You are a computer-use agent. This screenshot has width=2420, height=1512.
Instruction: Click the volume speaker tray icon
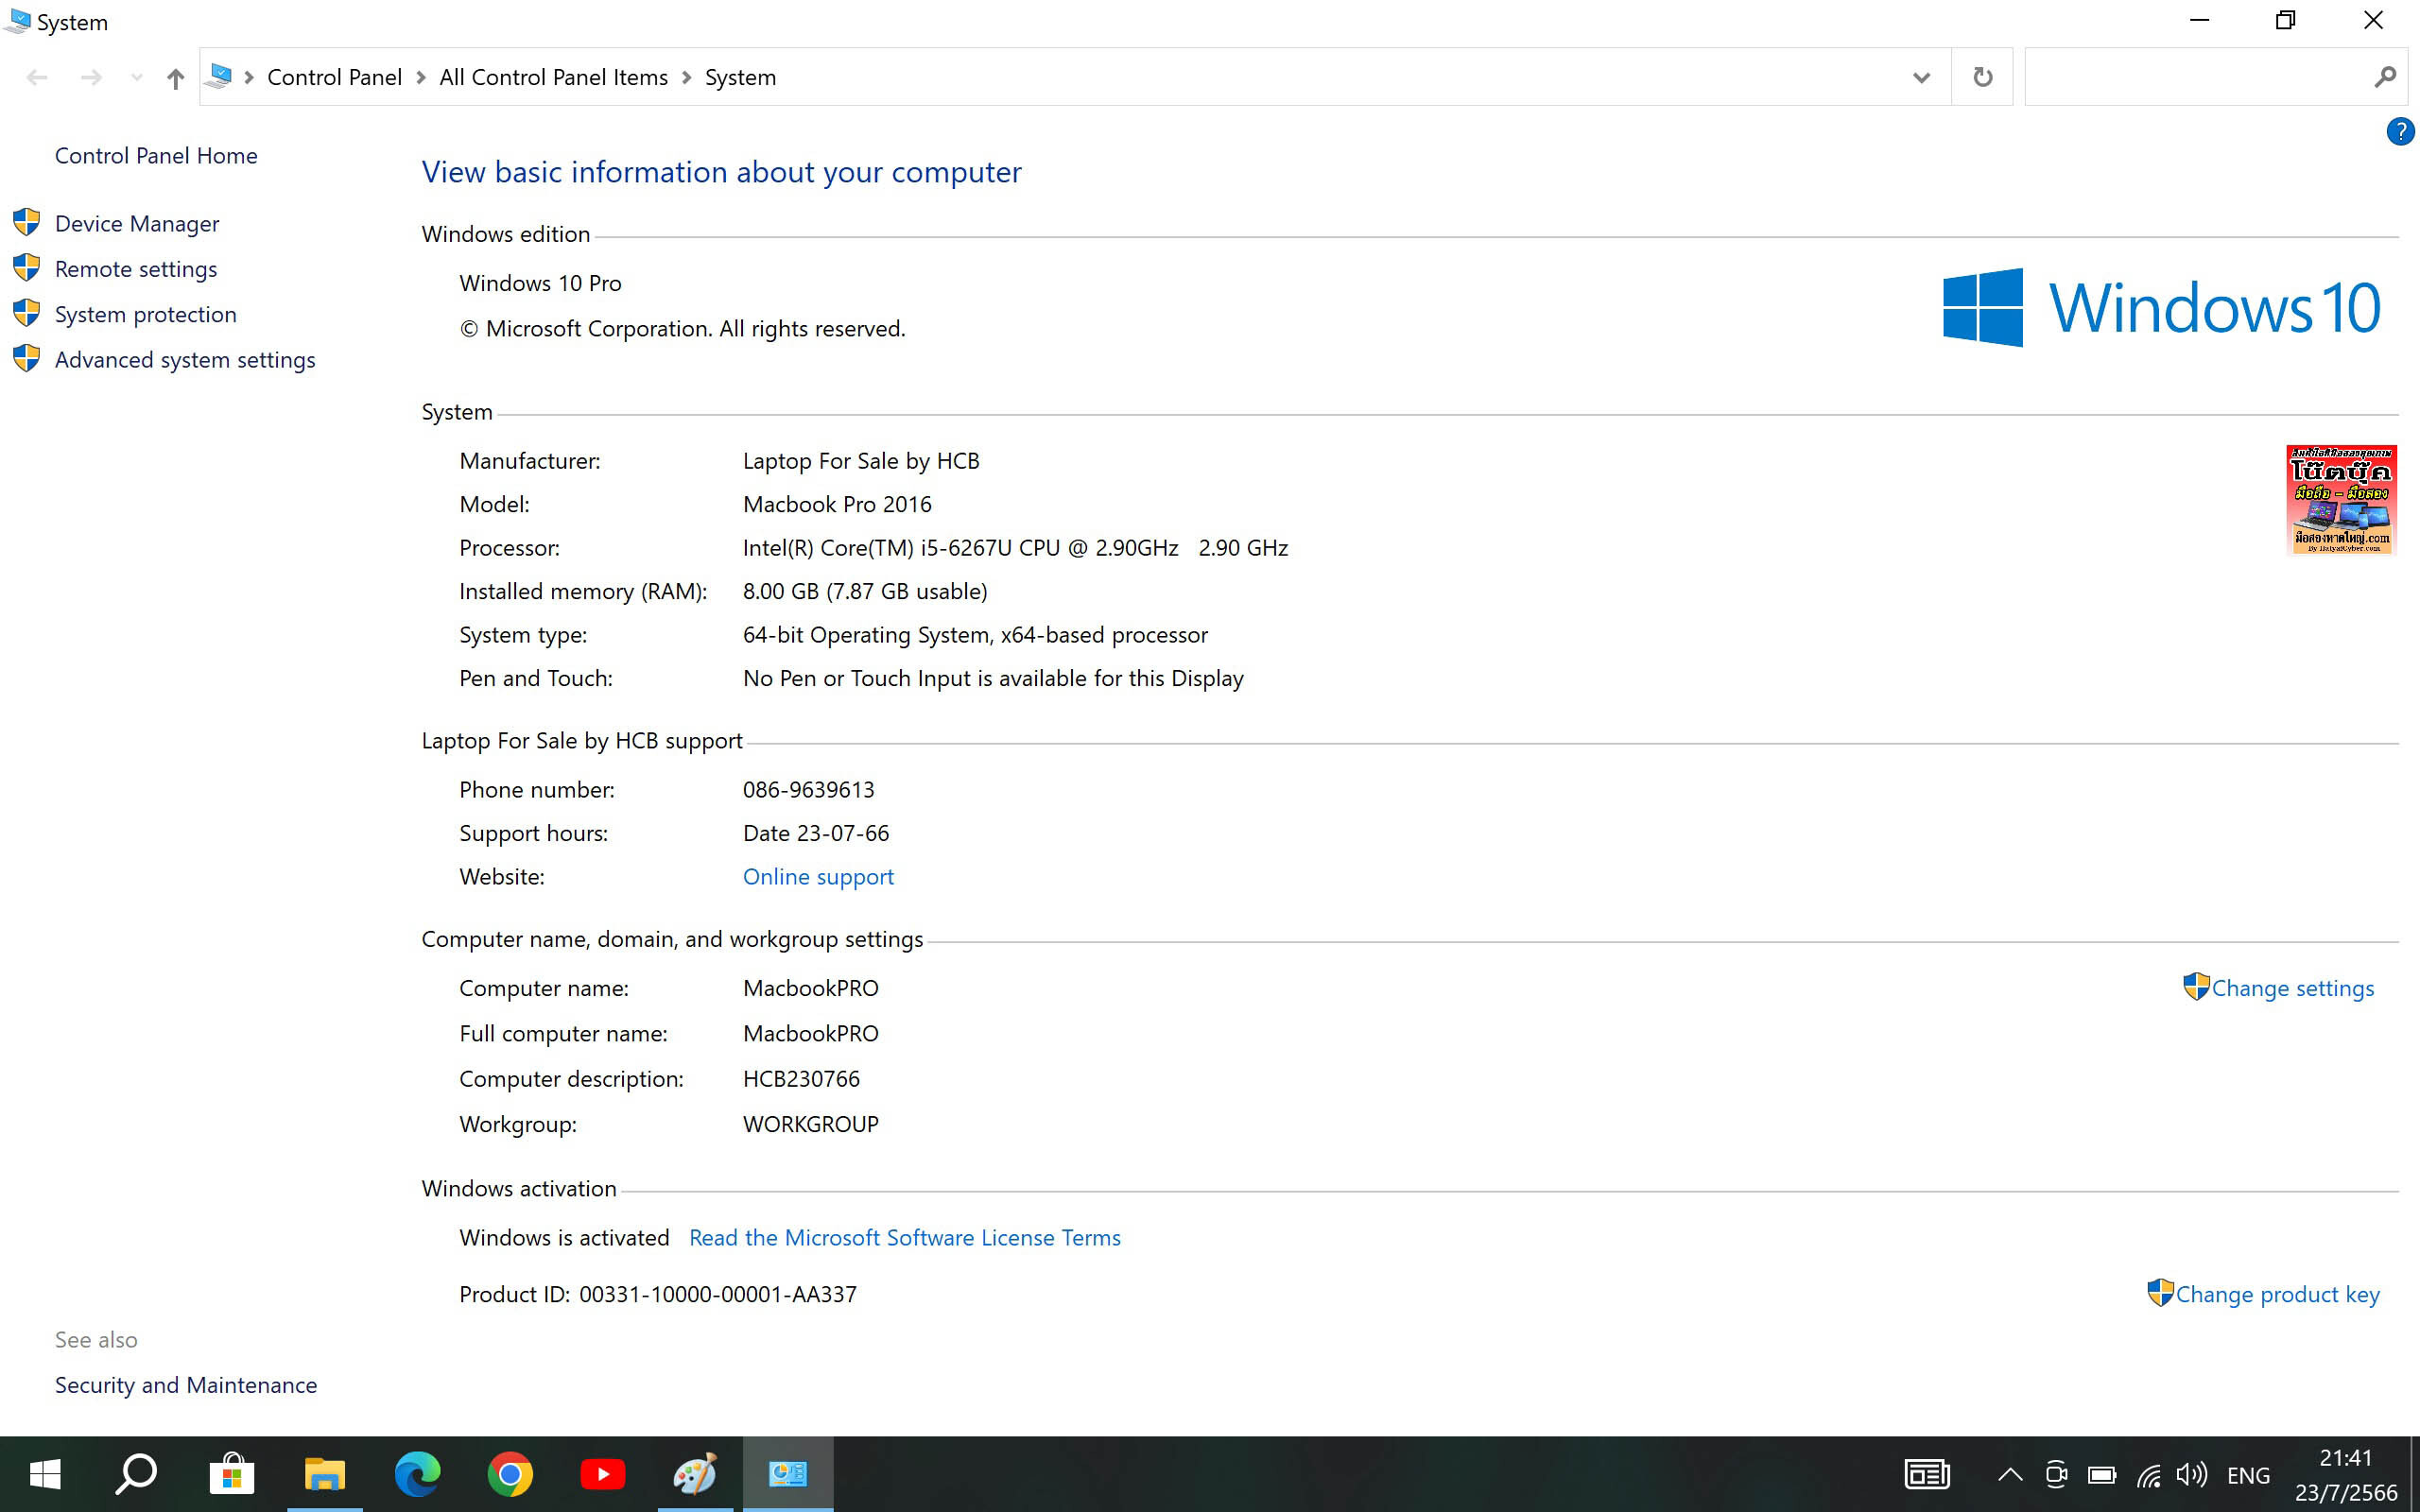tap(2190, 1474)
